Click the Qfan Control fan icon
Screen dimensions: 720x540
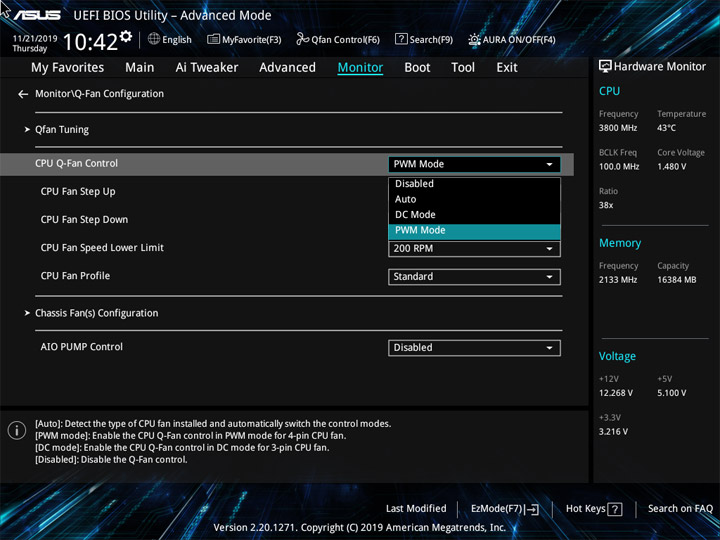pyautogui.click(x=302, y=39)
